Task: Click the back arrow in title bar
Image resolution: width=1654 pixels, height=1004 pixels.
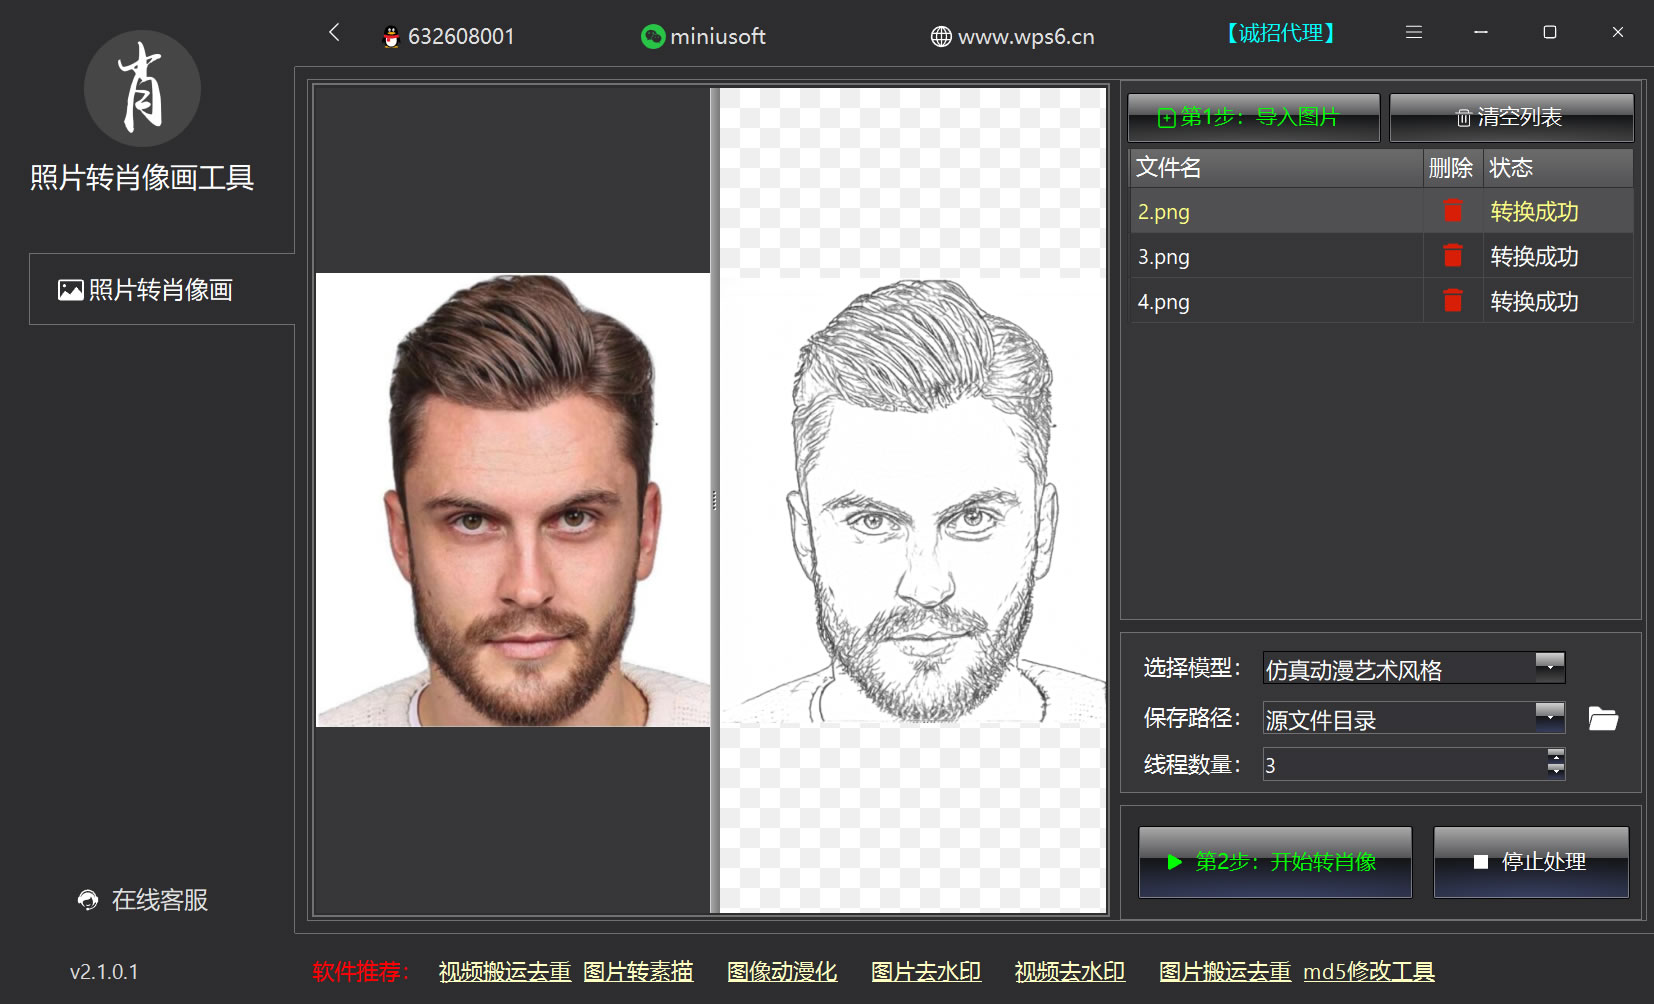Action: tap(334, 33)
